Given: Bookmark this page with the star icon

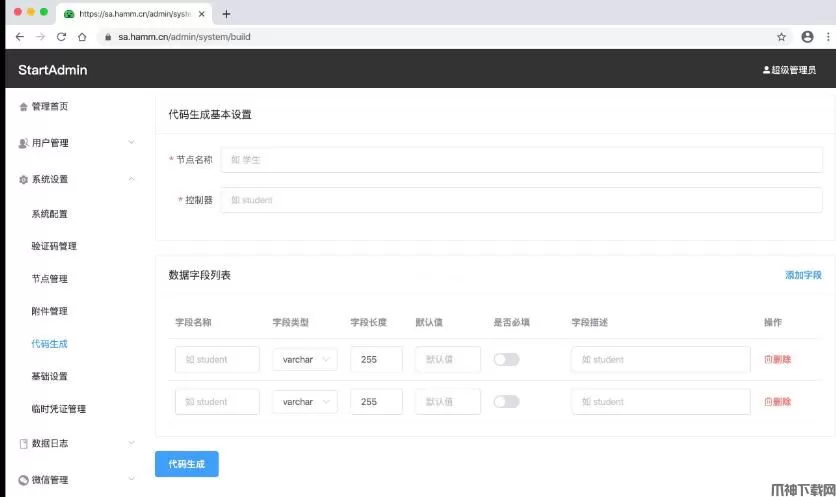Looking at the screenshot, I should coord(781,37).
